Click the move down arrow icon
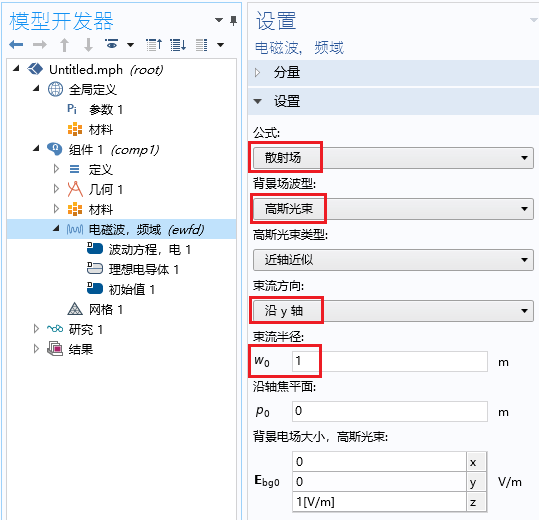539x520 pixels. tap(88, 45)
